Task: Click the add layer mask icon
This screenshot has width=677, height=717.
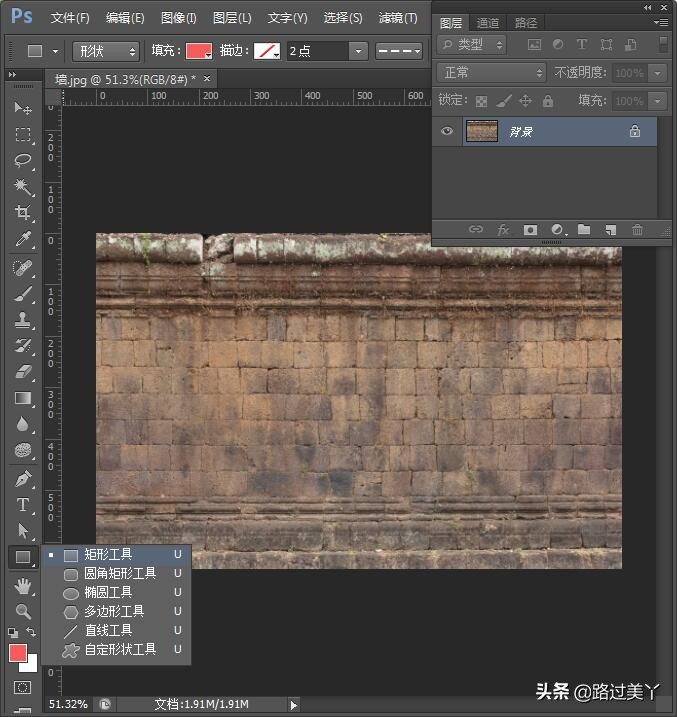Action: (531, 230)
